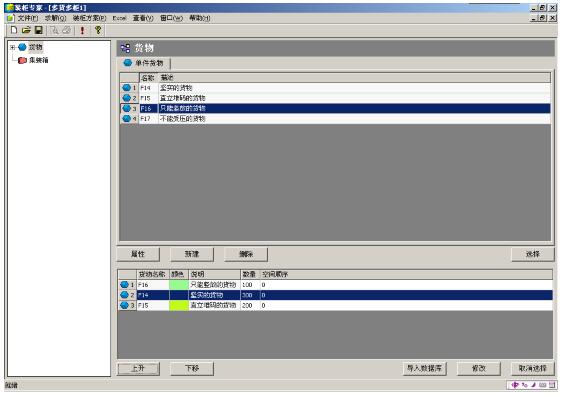
Task: Click the 删除 button
Action: [x=246, y=254]
